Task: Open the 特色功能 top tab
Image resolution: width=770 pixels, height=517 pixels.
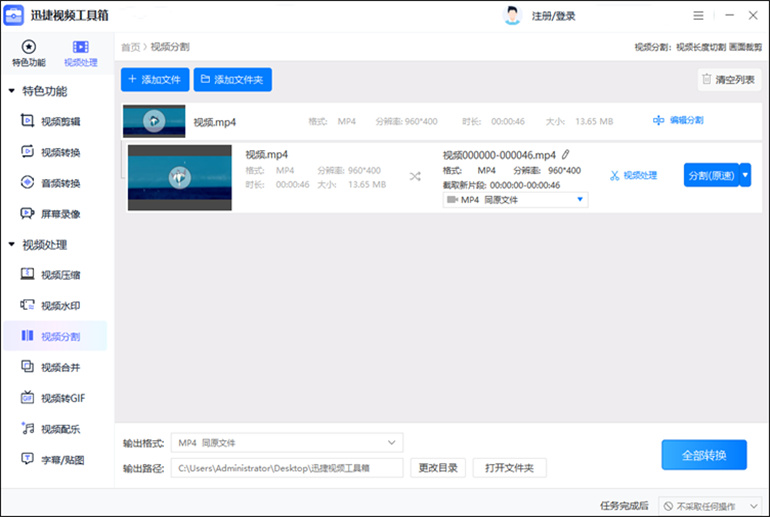Action: pyautogui.click(x=28, y=53)
